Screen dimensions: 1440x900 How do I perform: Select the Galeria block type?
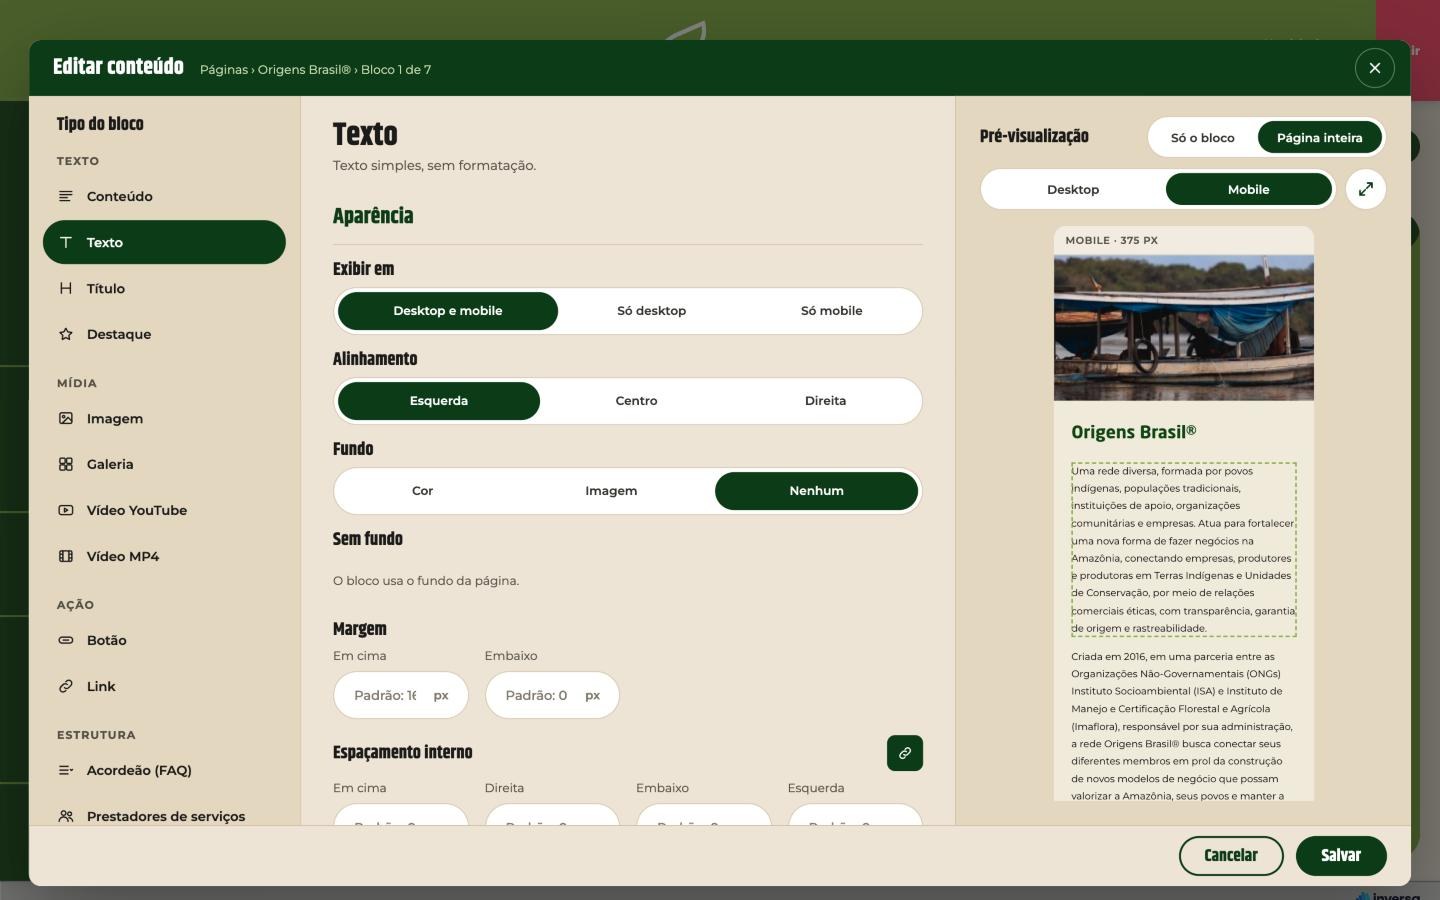[164, 464]
